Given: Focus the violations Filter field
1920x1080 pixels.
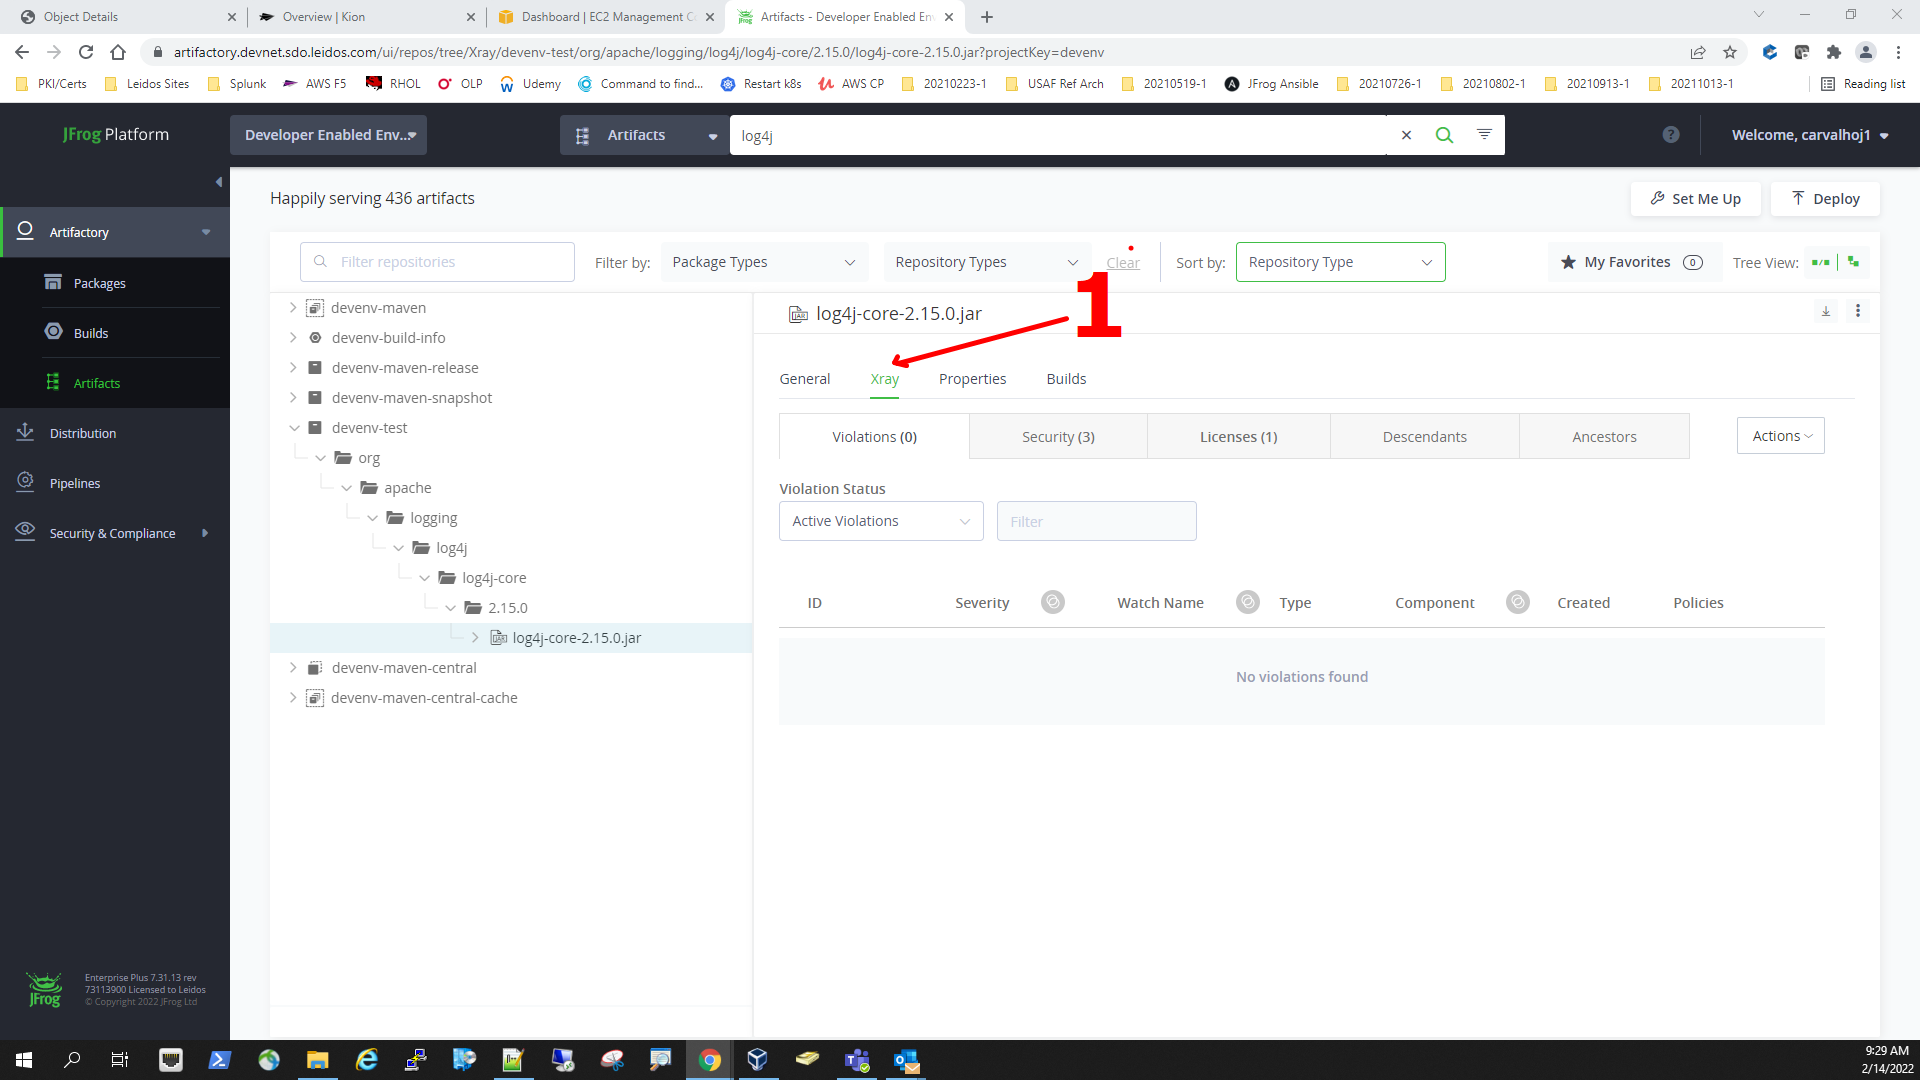Looking at the screenshot, I should [1097, 521].
